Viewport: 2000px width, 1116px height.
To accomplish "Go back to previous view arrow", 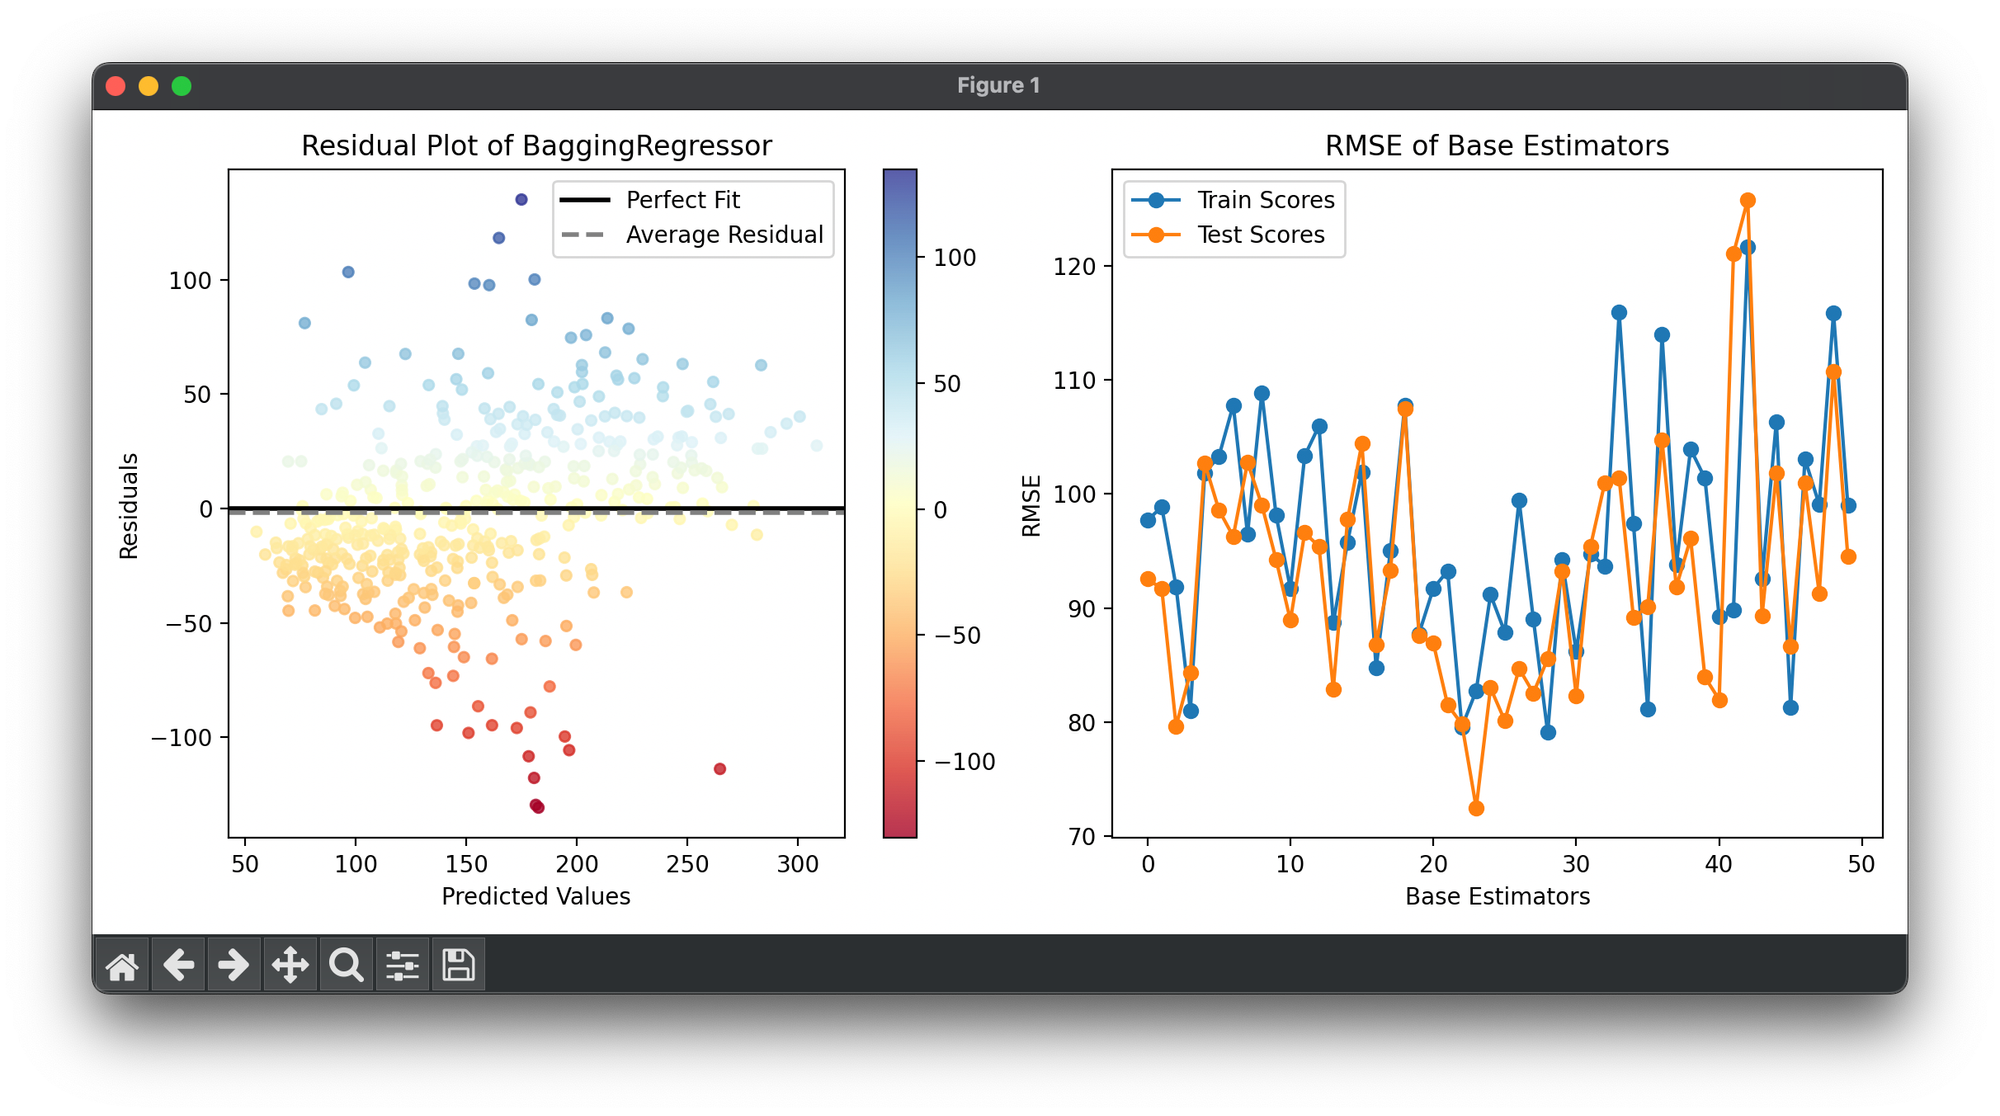I will coord(178,965).
